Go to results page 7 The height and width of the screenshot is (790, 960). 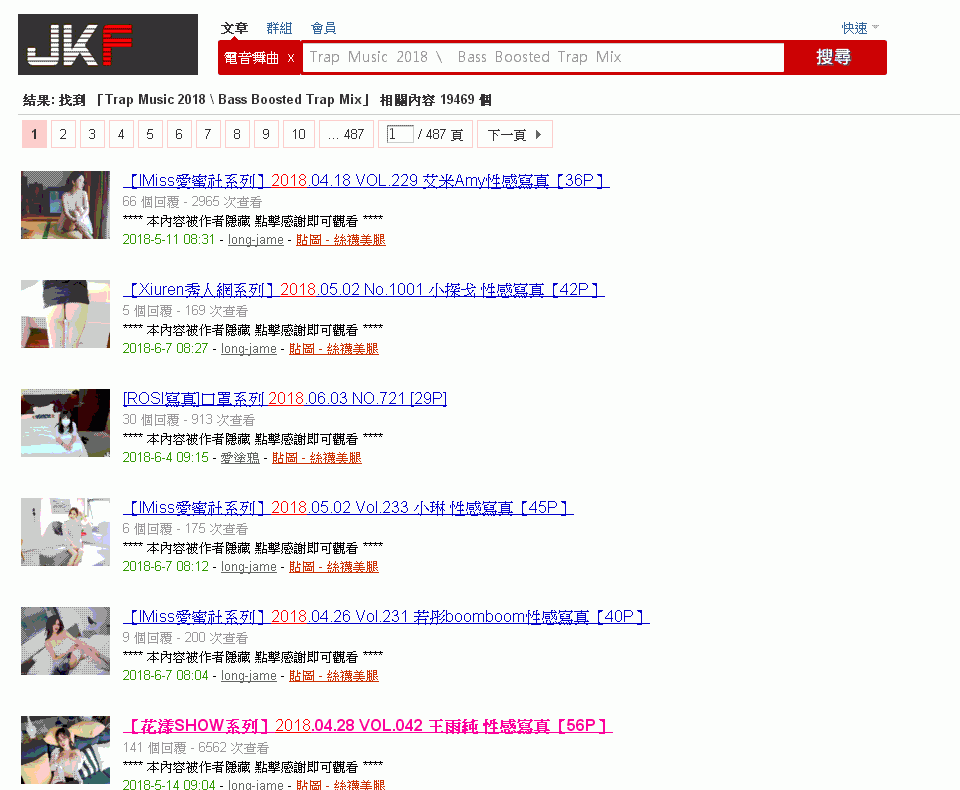[x=208, y=134]
